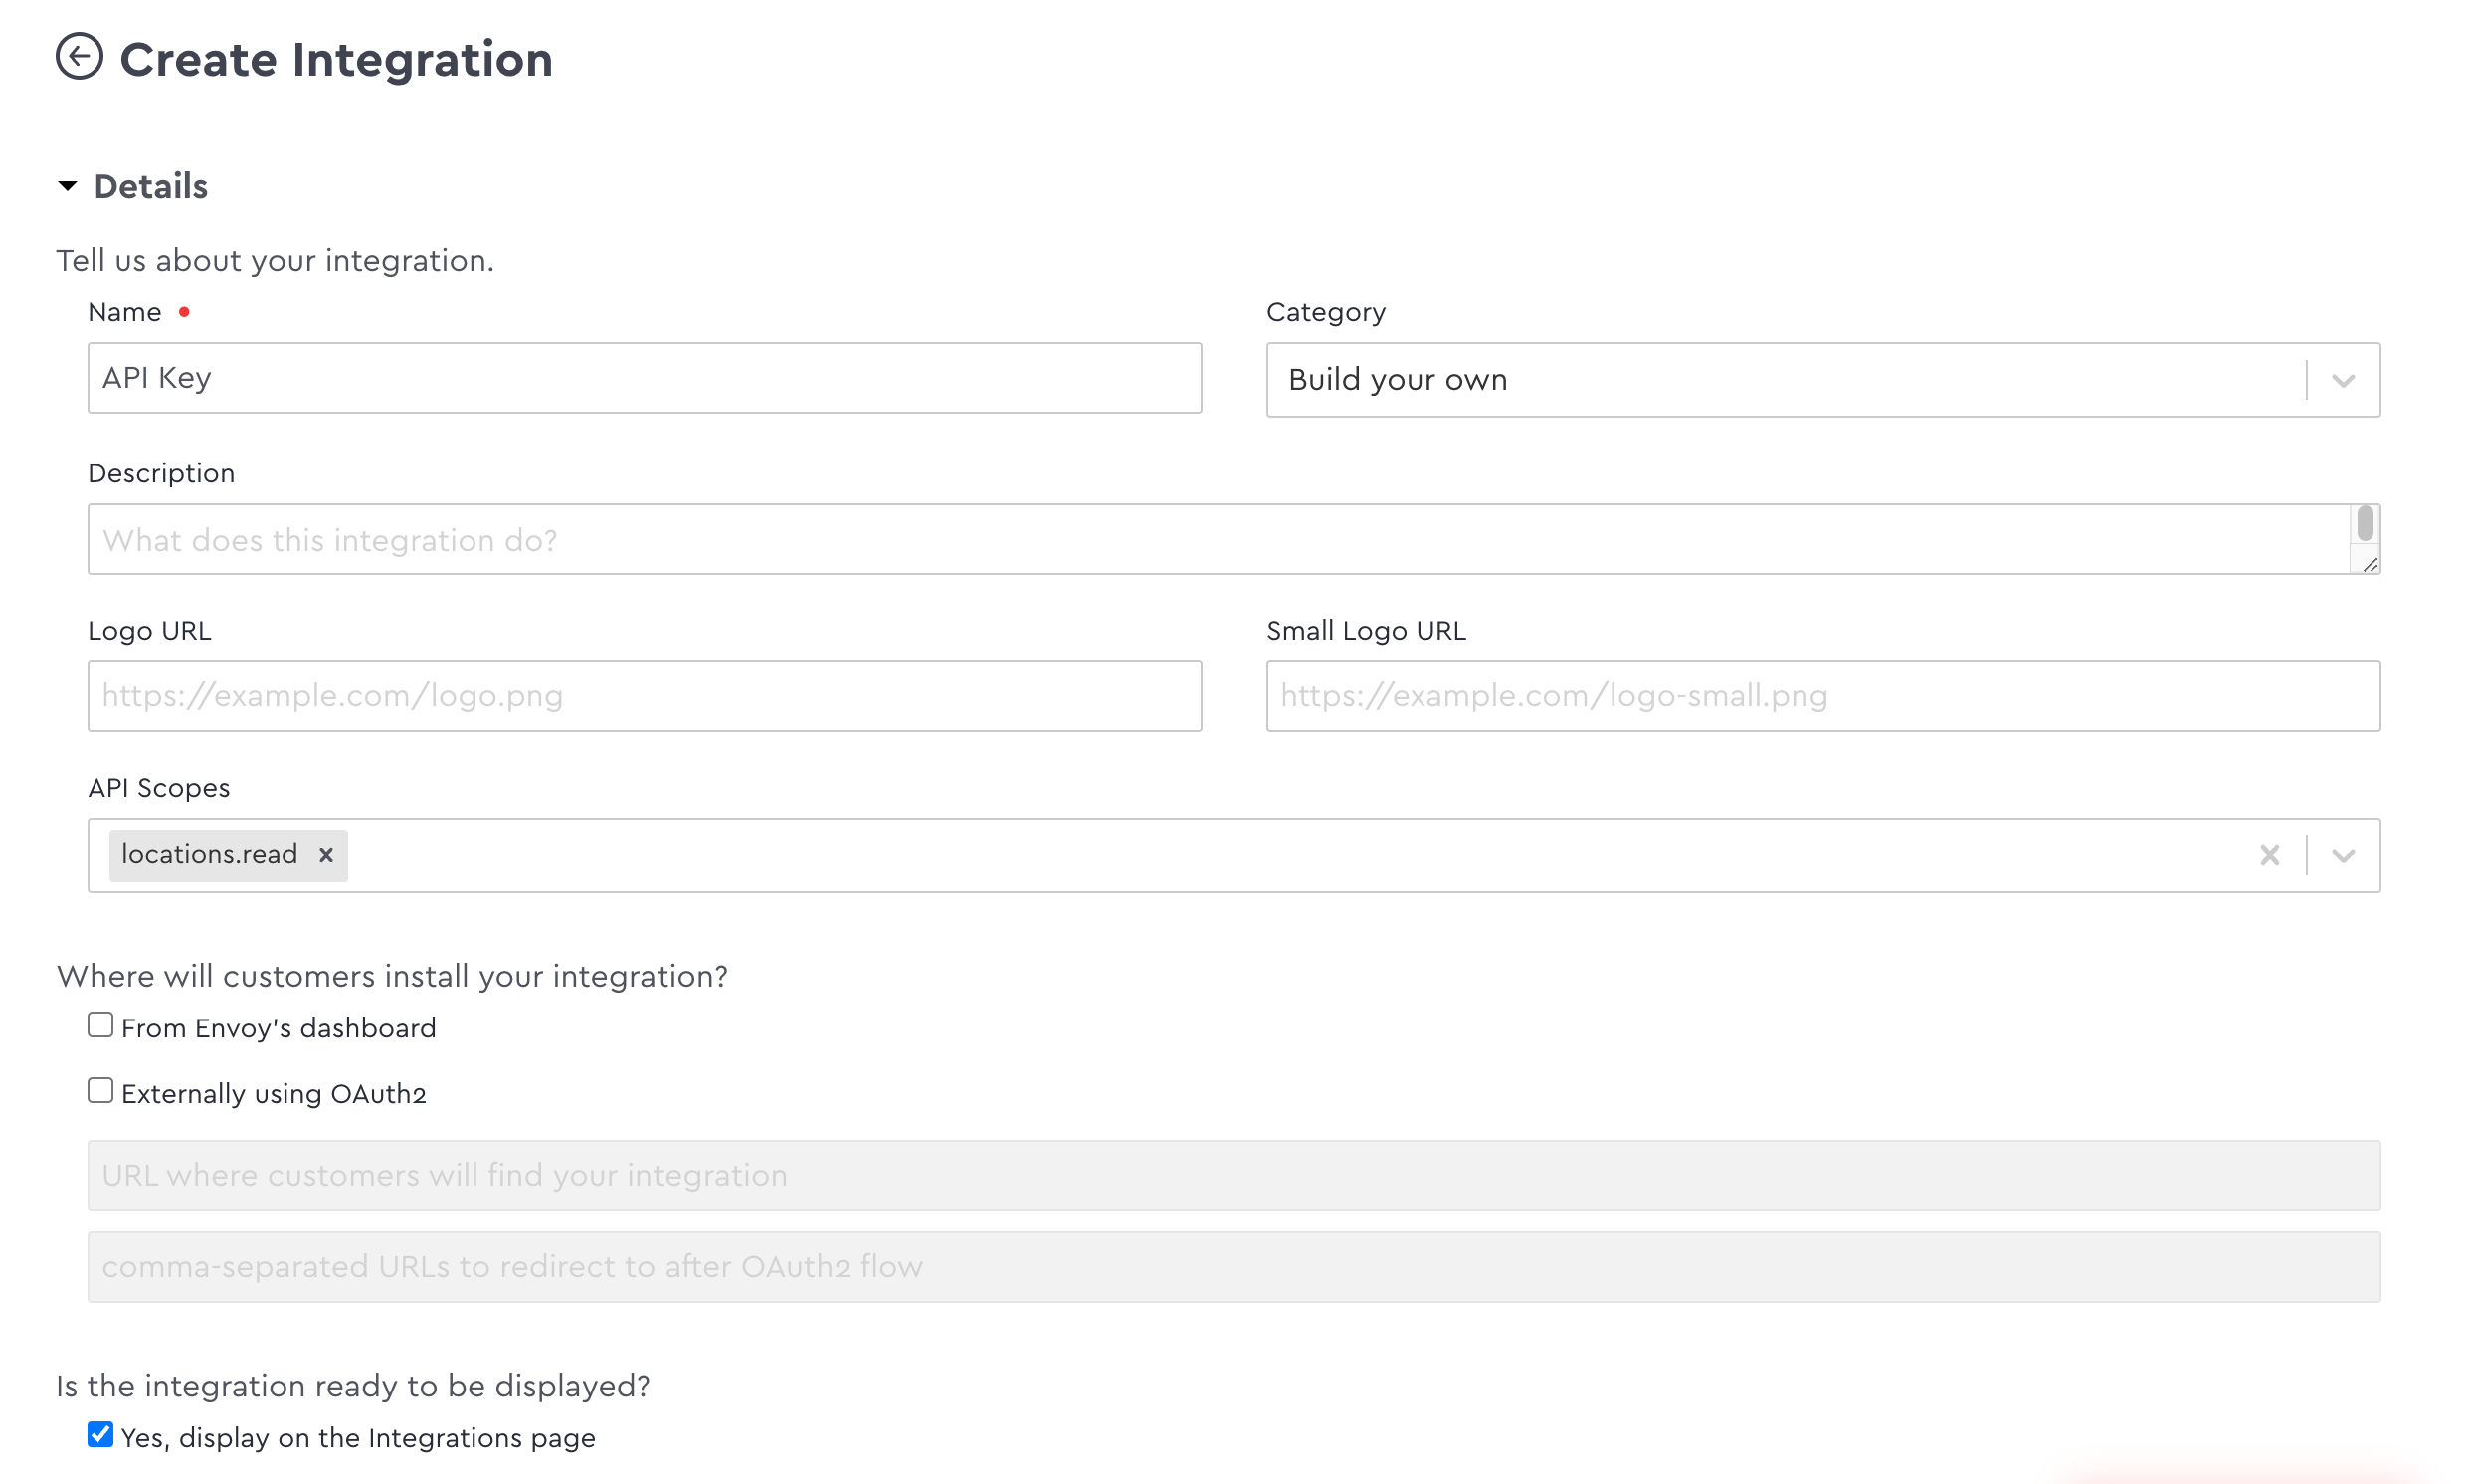Check From Envoy's dashboard option

[x=100, y=1025]
